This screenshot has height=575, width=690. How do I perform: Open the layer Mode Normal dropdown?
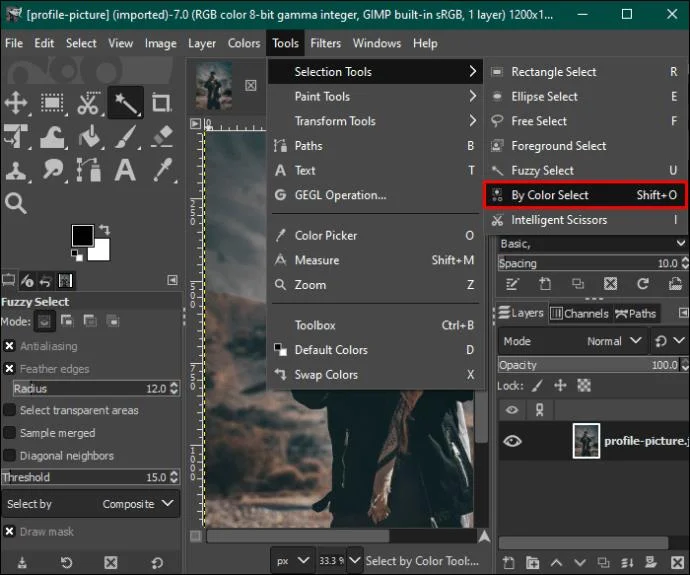573,341
